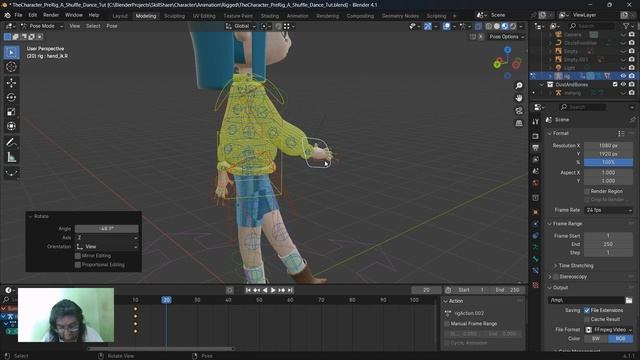Select the Breakdowner pose tool
This screenshot has width=640, height=360.
pyautogui.click(x=11, y=173)
